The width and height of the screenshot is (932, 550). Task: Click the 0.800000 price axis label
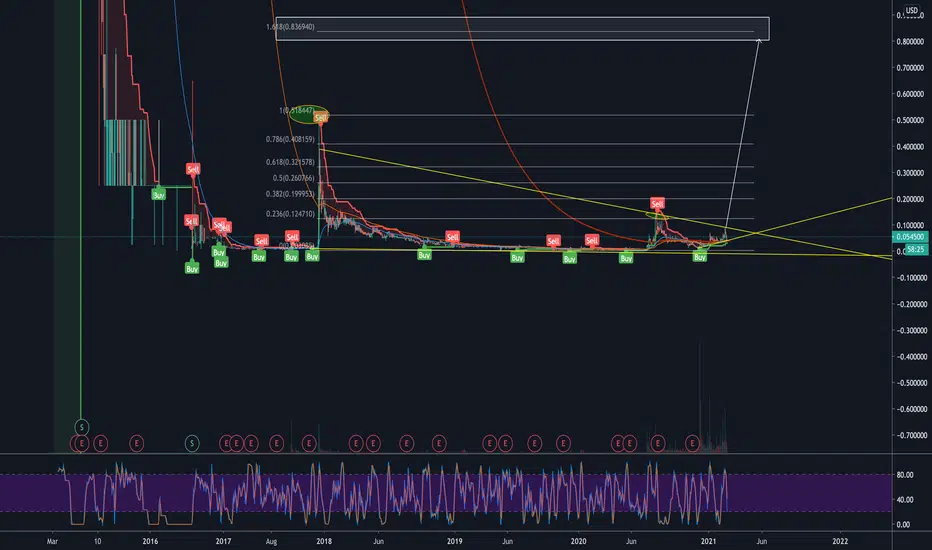tap(910, 42)
